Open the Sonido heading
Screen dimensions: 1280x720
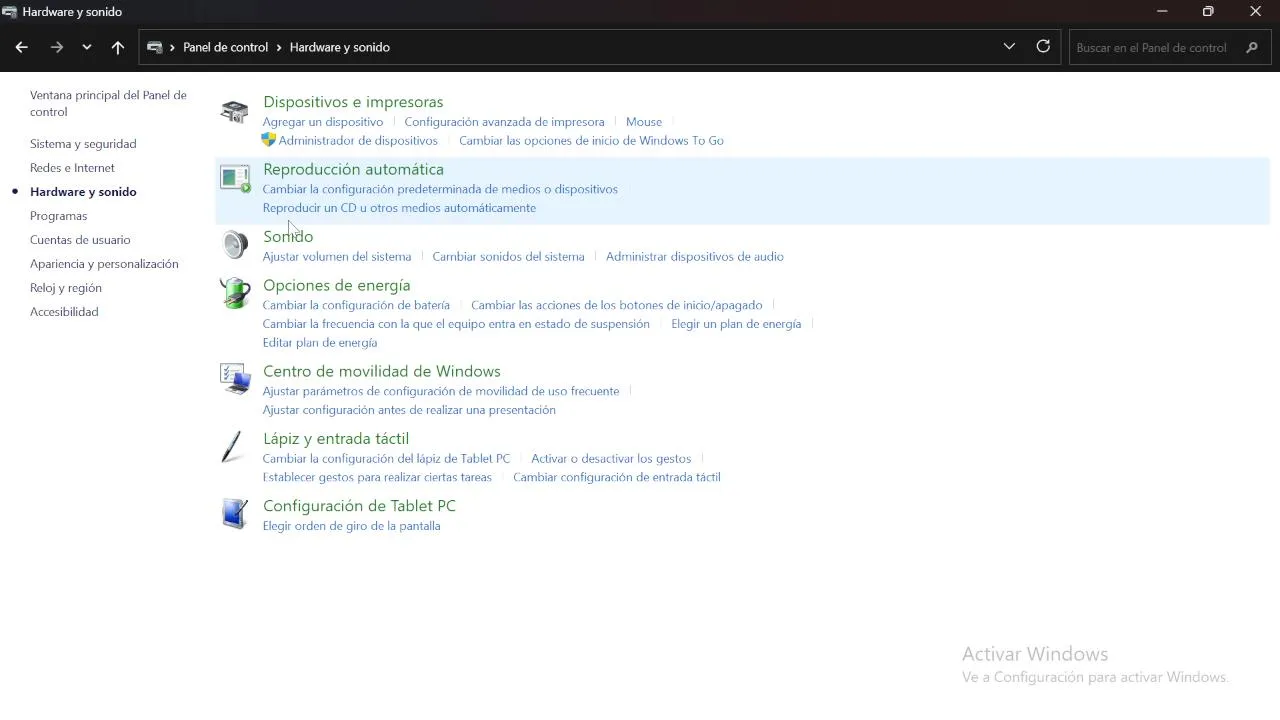coord(288,236)
